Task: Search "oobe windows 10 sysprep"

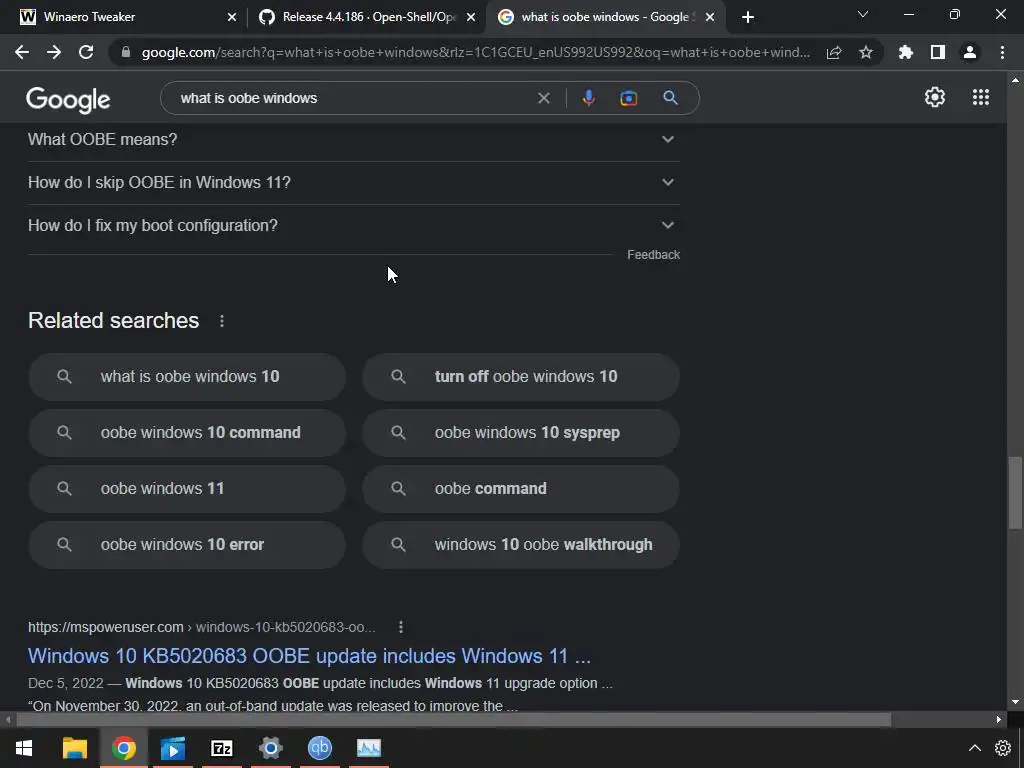Action: (521, 433)
